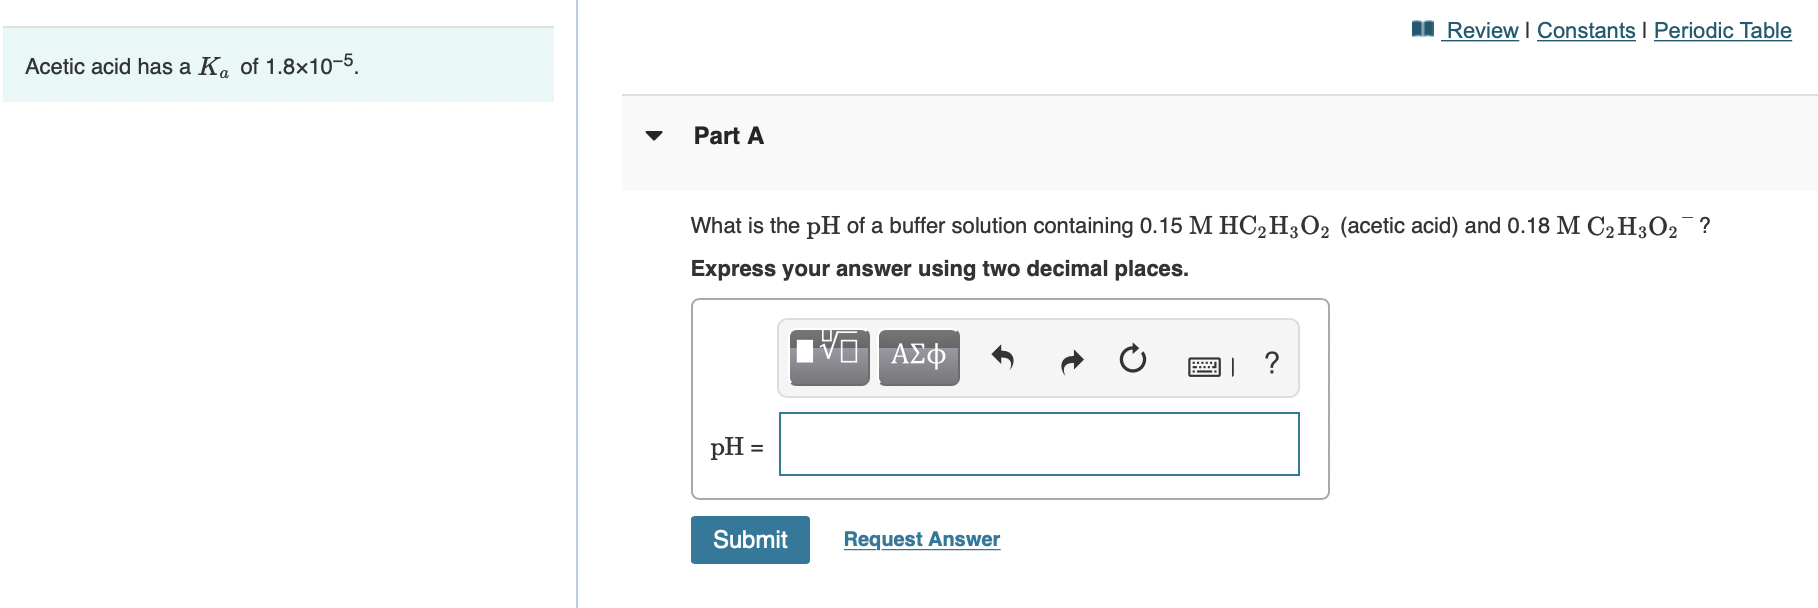Click inside the pH answer field
1818x608 pixels.
1038,443
